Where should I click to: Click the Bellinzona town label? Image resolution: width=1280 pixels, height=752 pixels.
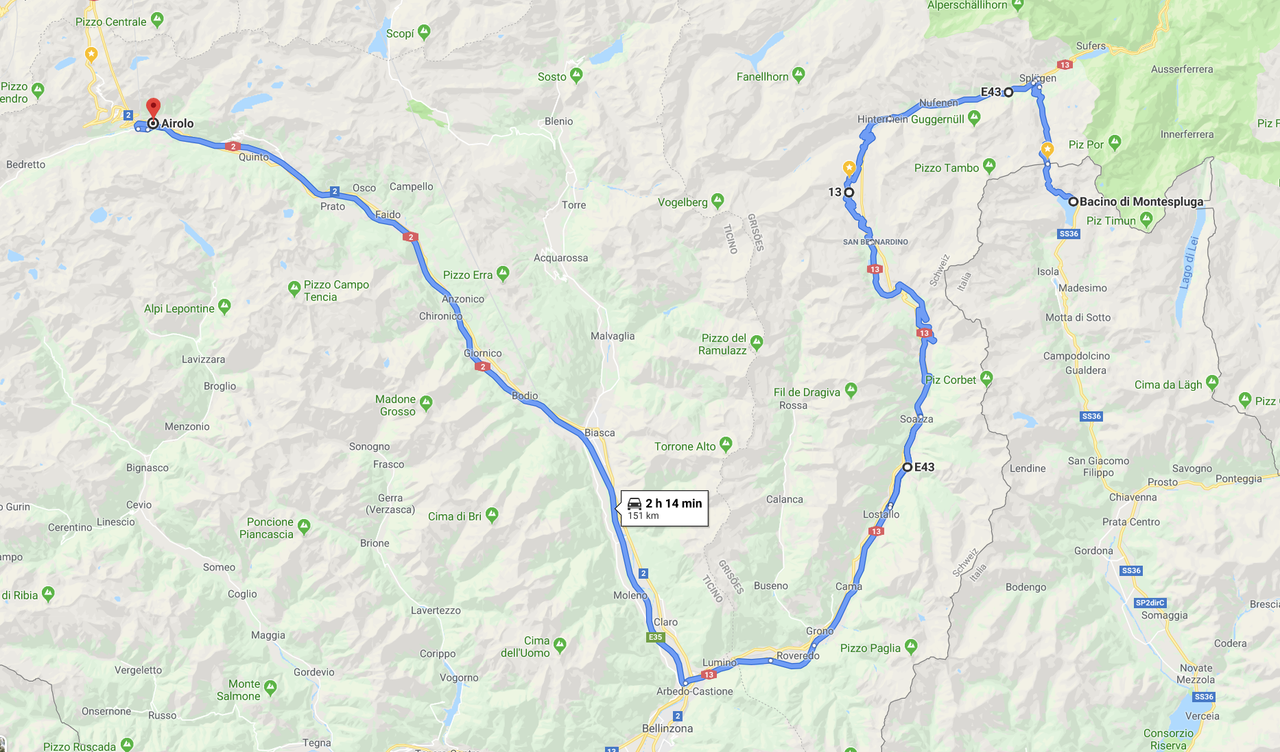coord(667,729)
